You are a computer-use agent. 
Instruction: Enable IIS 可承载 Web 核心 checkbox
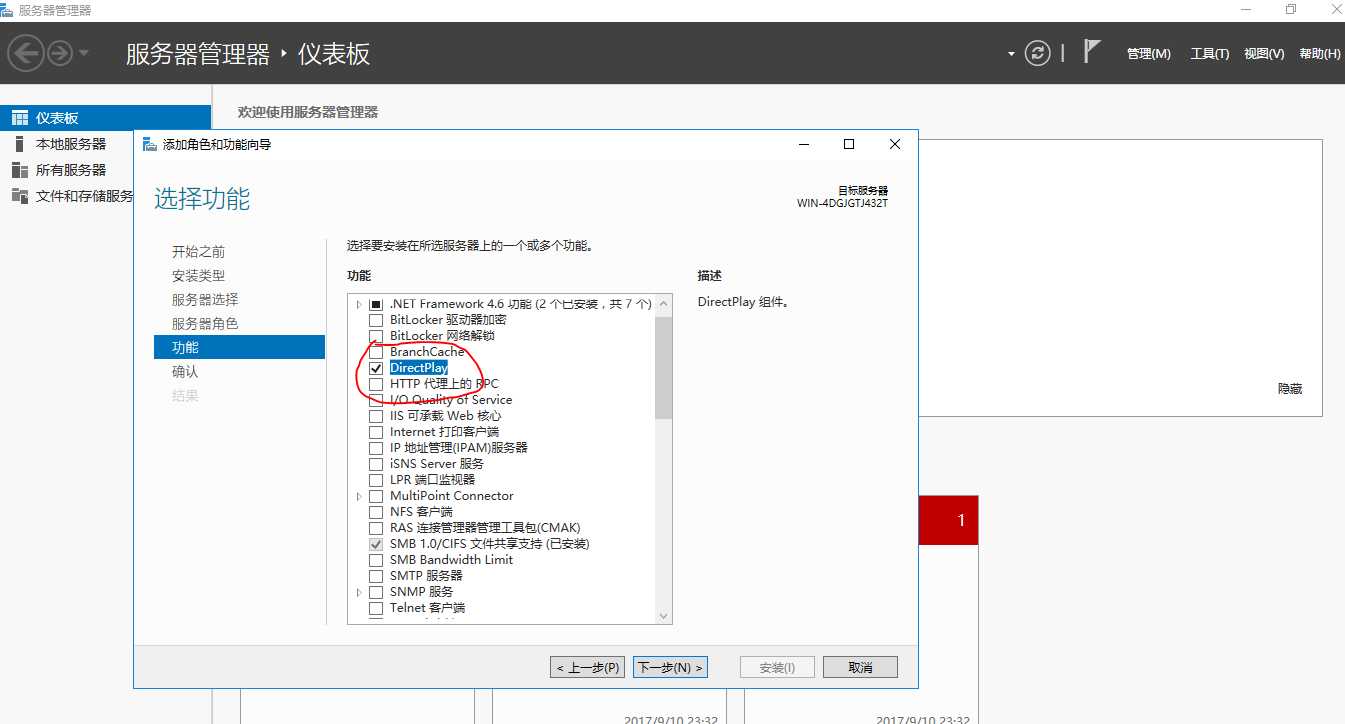(376, 416)
